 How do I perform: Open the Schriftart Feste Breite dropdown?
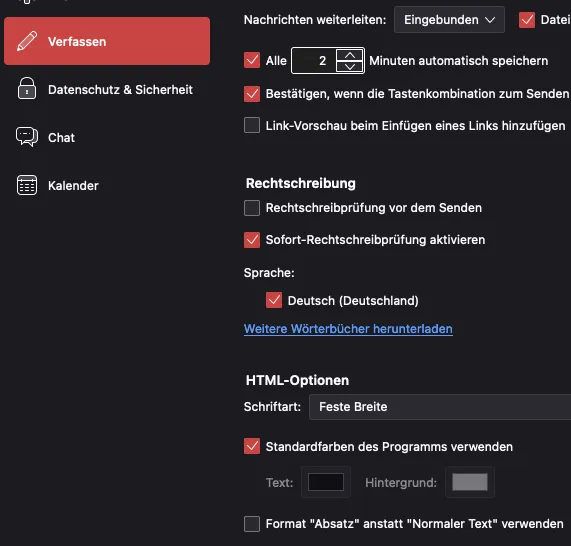pyautogui.click(x=440, y=407)
